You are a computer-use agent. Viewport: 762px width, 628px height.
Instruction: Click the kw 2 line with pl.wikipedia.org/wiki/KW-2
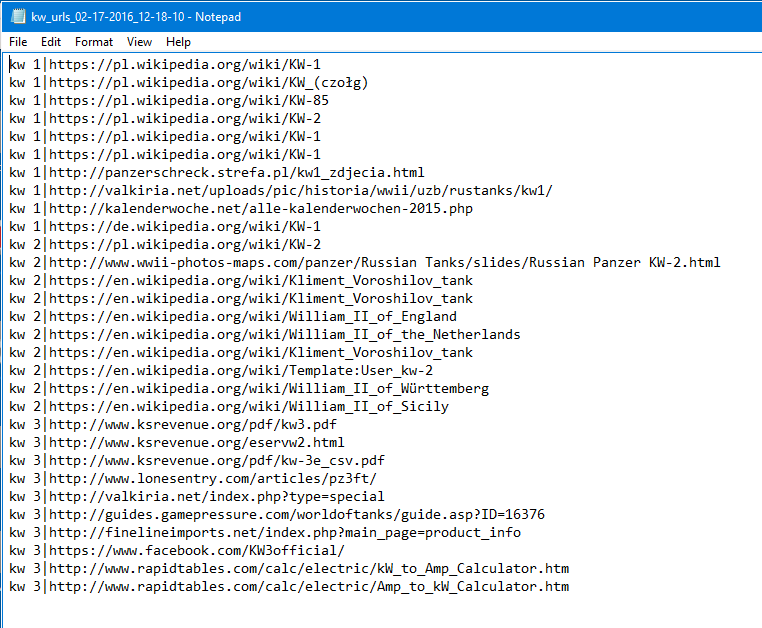(165, 244)
